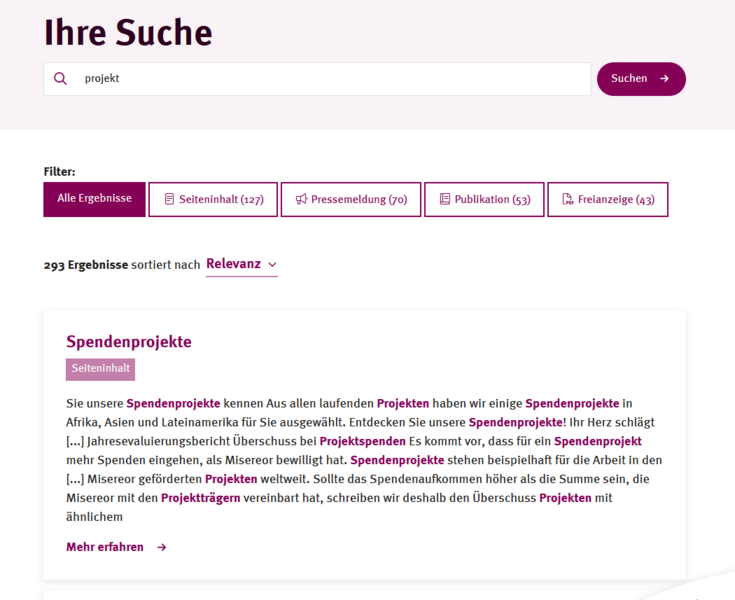735x600 pixels.
Task: Expand the chevron next to Relevanz
Action: pyautogui.click(x=272, y=265)
